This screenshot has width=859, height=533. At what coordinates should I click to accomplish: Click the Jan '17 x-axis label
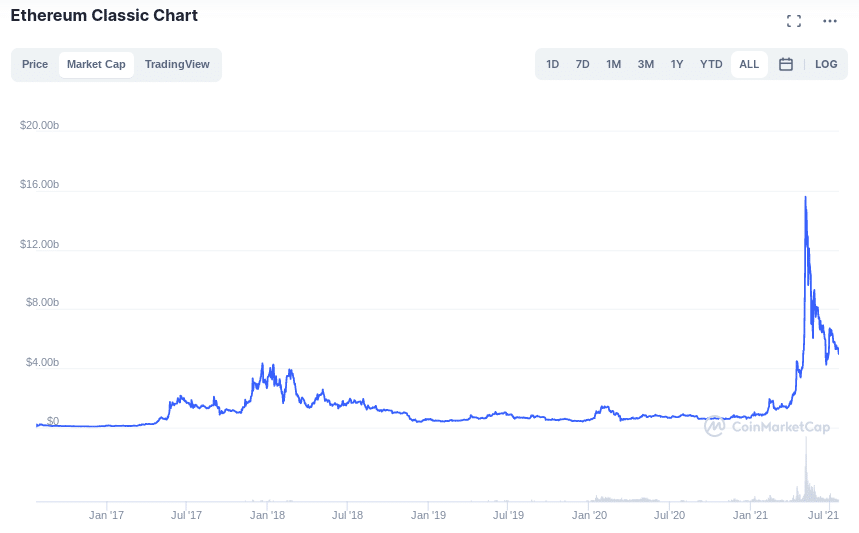(x=106, y=515)
